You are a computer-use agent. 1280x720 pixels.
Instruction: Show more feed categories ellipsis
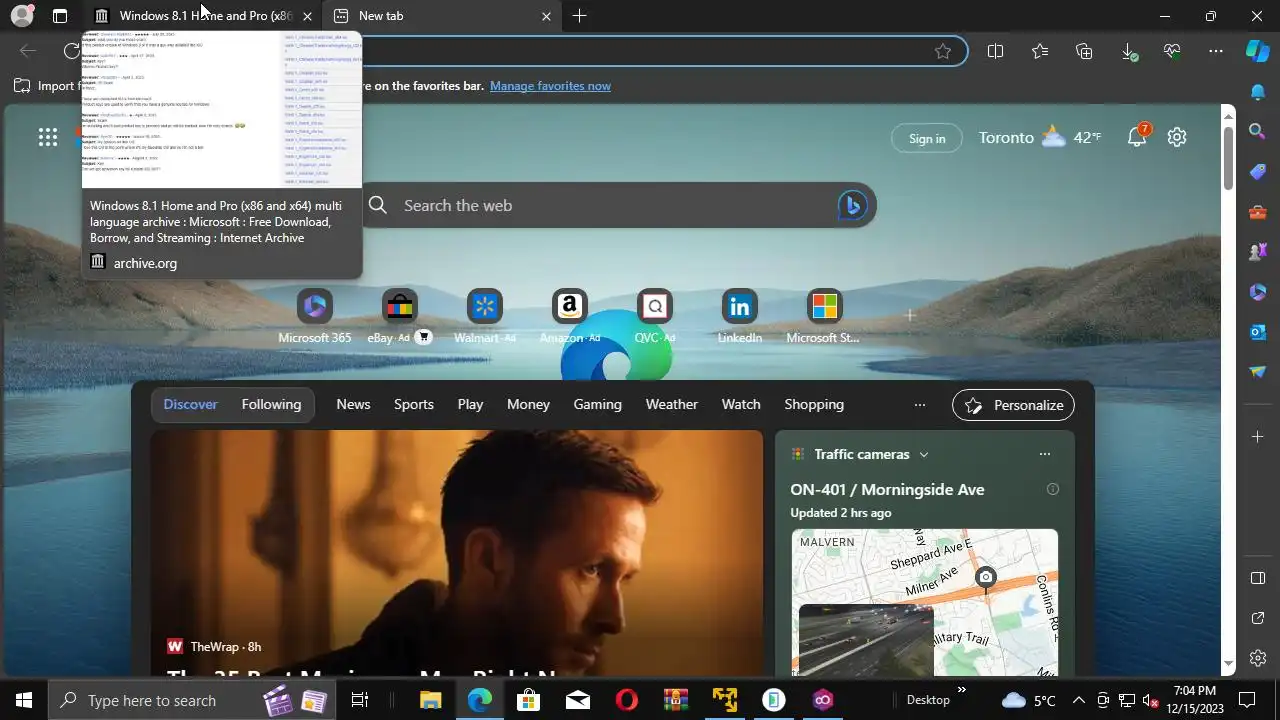point(920,405)
